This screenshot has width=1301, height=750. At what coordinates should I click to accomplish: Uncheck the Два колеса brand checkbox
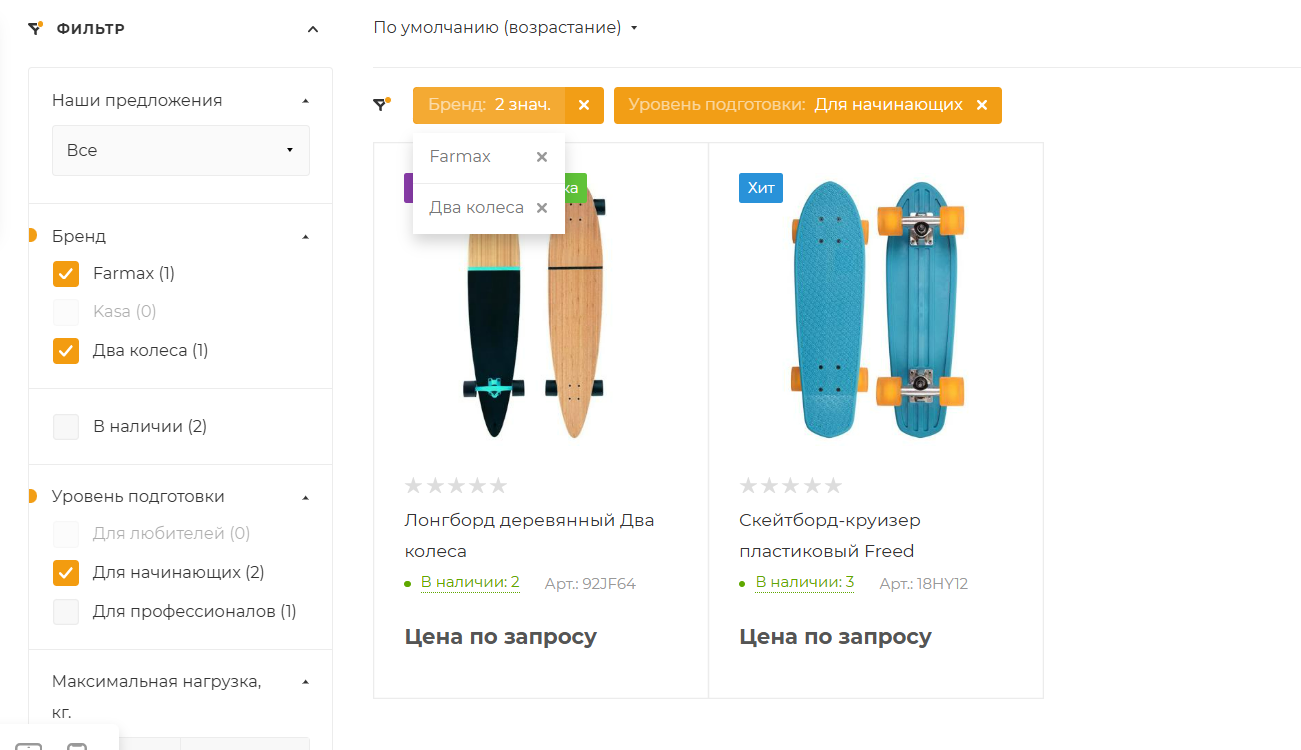tap(66, 351)
